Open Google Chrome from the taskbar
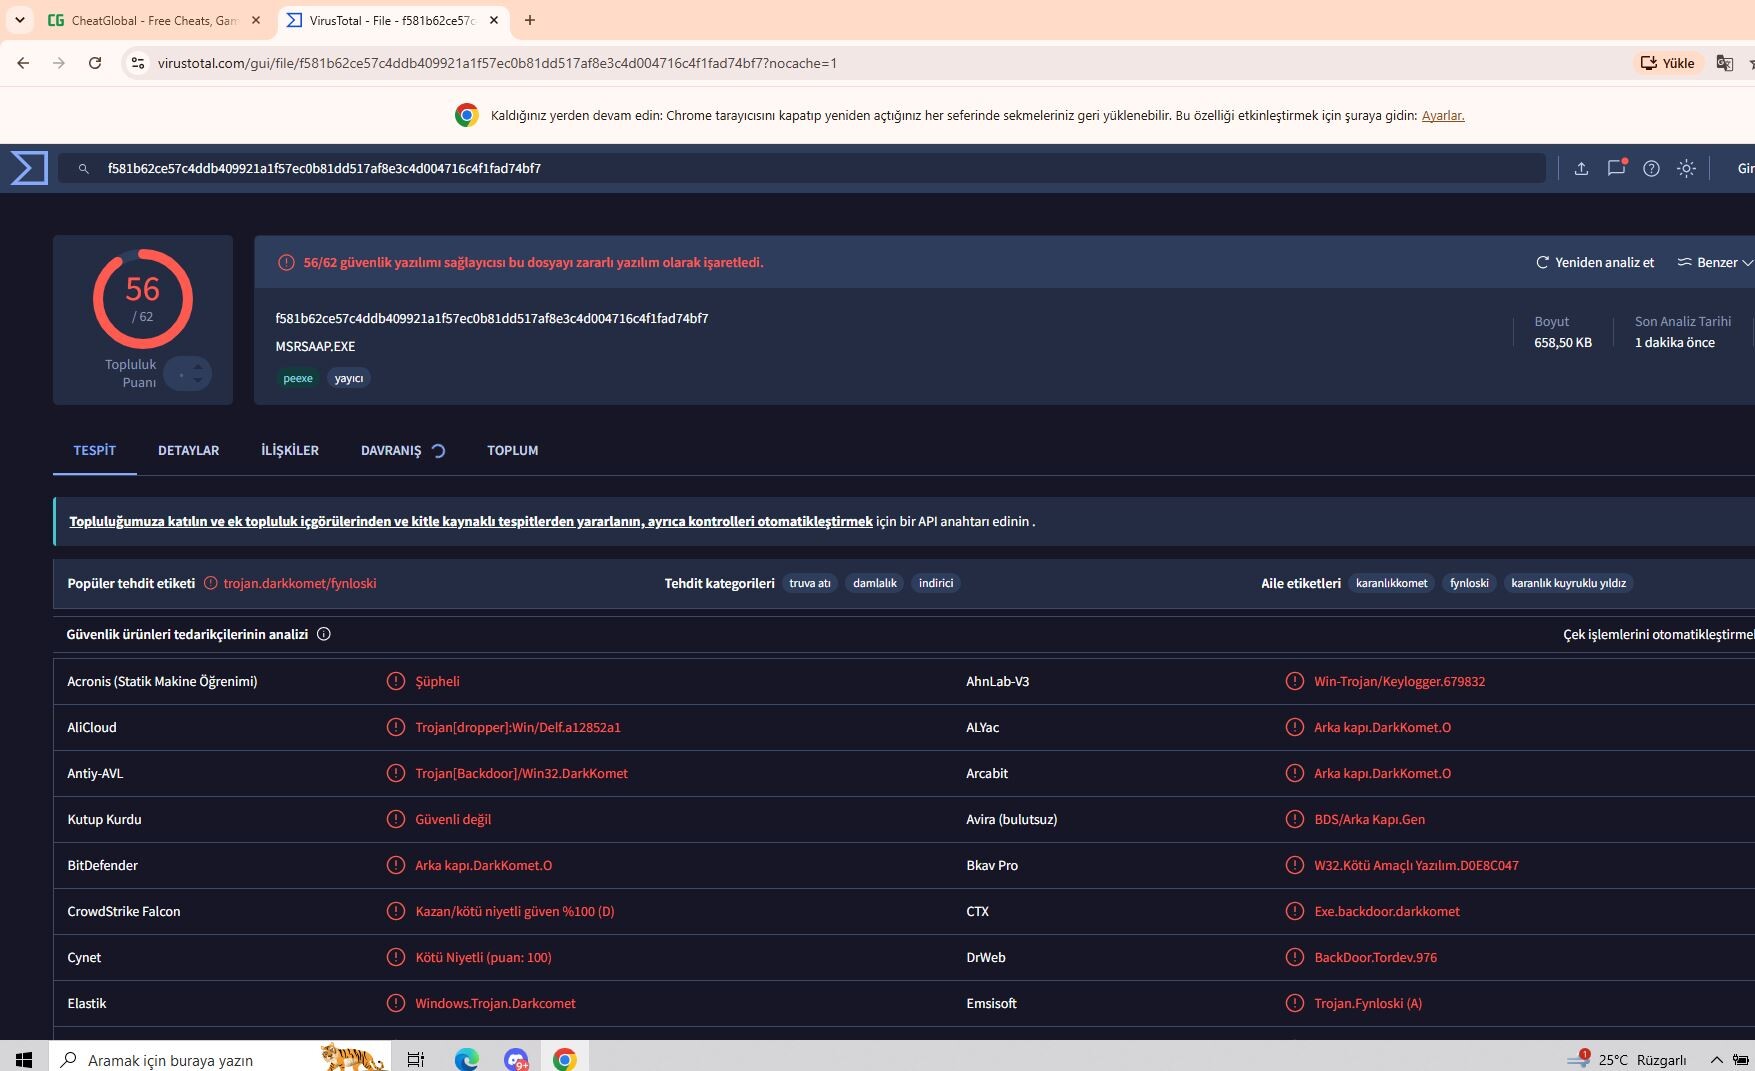 565,1059
